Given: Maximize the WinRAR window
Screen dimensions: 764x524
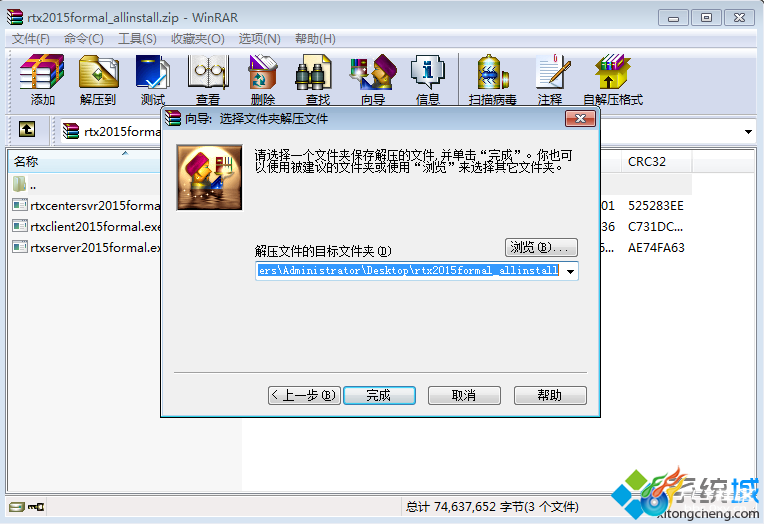Looking at the screenshot, I should click(706, 18).
